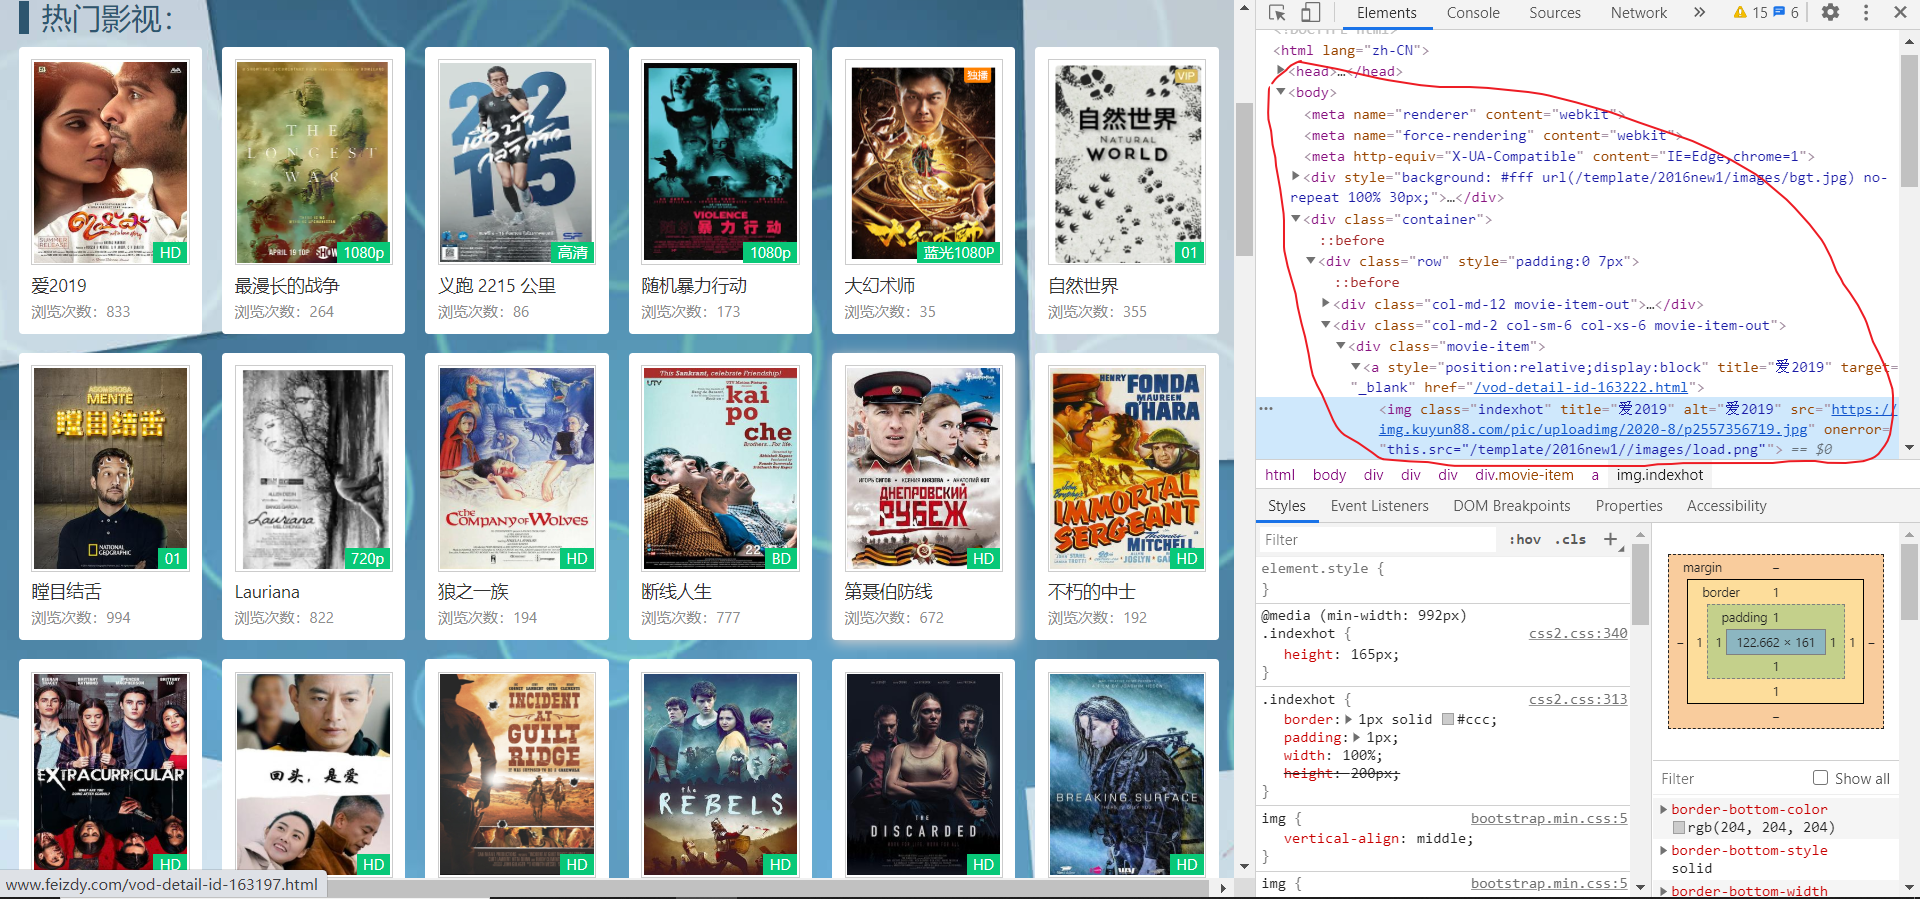The image size is (1920, 899).
Task: Click the 122.662 × 161 box model content
Action: 1775,643
